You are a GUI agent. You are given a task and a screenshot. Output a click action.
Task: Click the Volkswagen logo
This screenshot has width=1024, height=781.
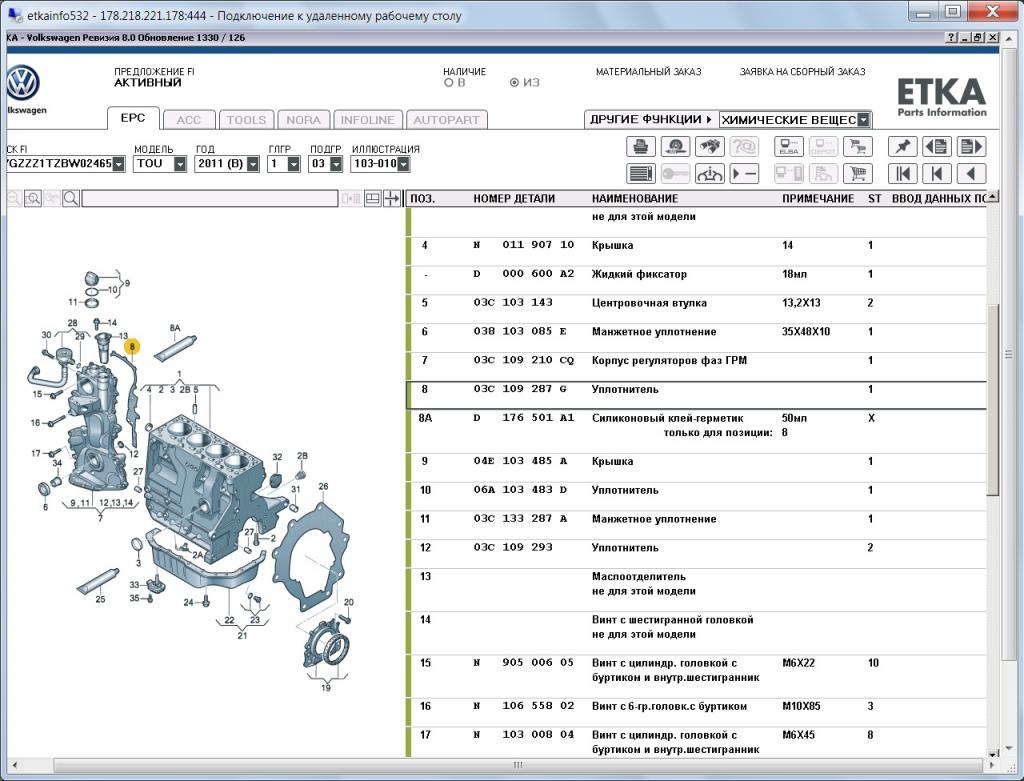(x=22, y=83)
